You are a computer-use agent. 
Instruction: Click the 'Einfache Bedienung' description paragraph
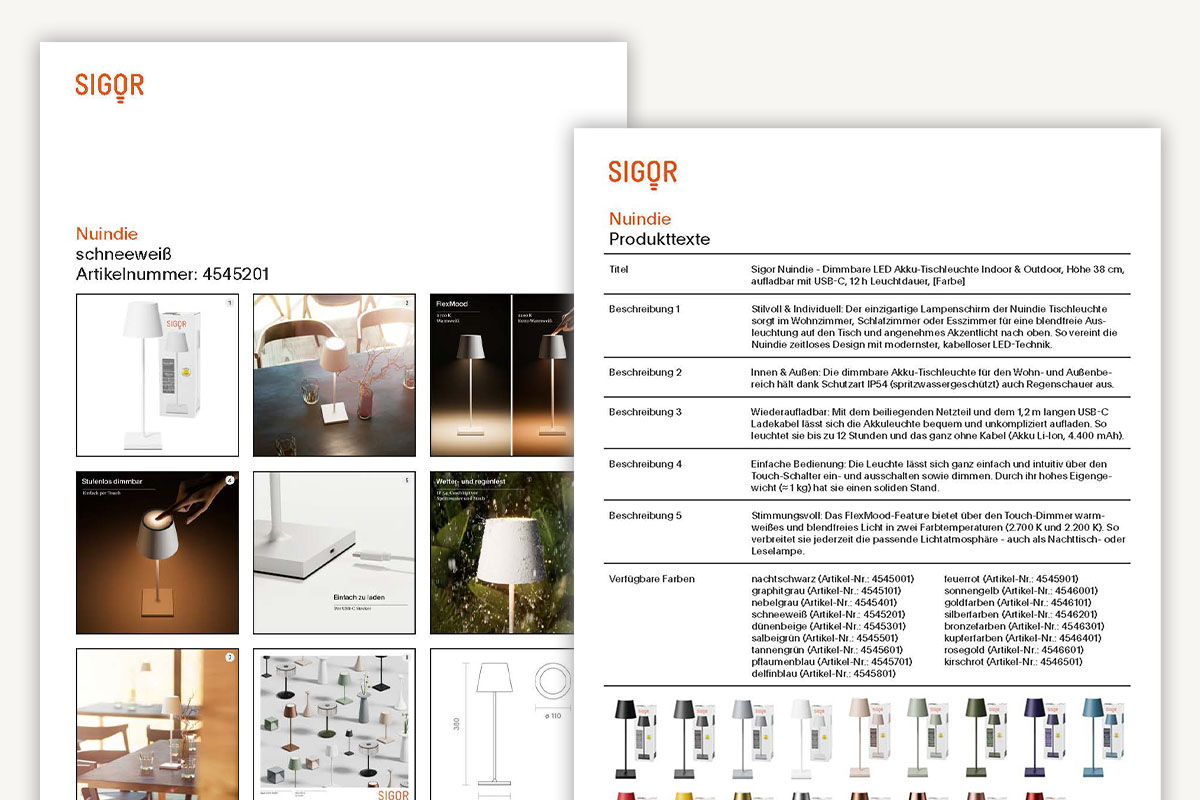pyautogui.click(x=929, y=475)
